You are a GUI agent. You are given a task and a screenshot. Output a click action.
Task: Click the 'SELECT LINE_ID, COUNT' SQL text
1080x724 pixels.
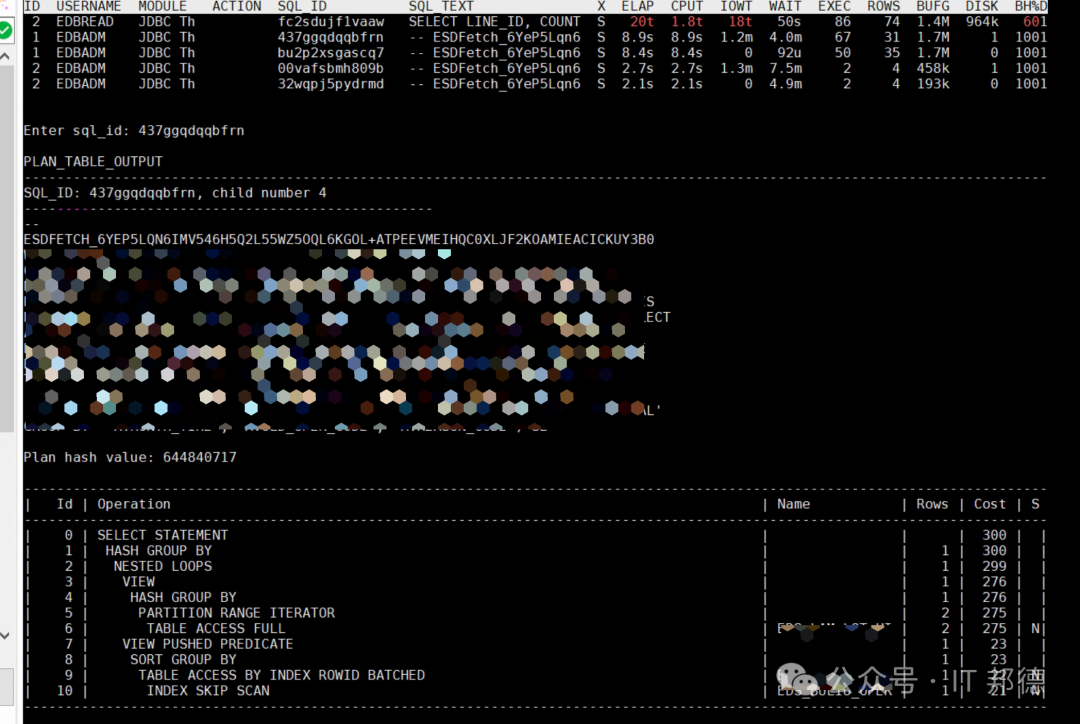495,21
